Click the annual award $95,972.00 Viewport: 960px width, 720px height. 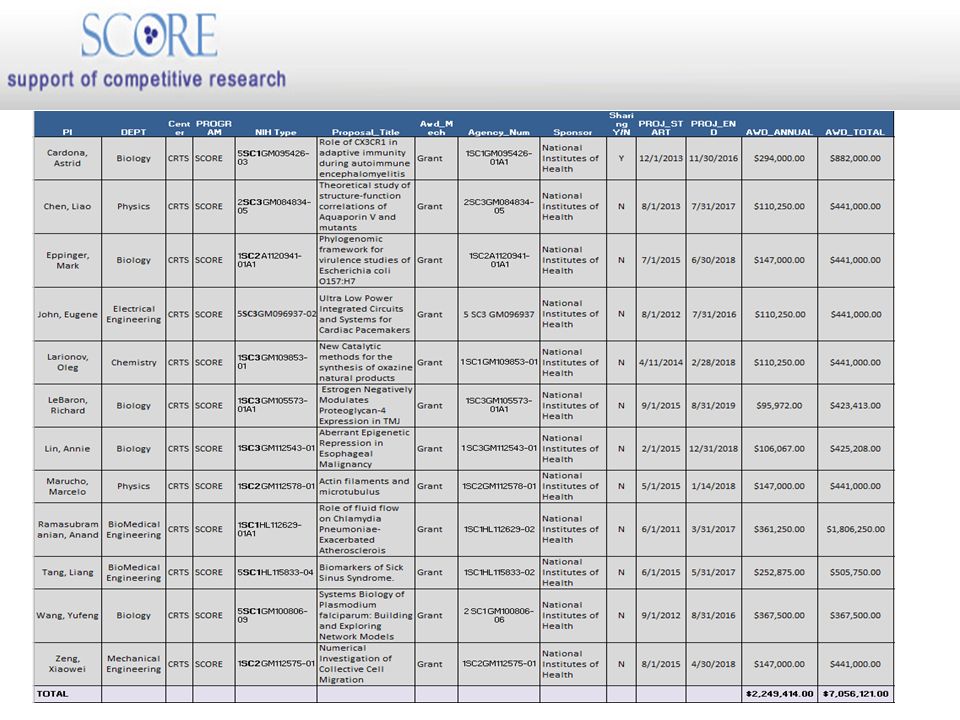(779, 405)
